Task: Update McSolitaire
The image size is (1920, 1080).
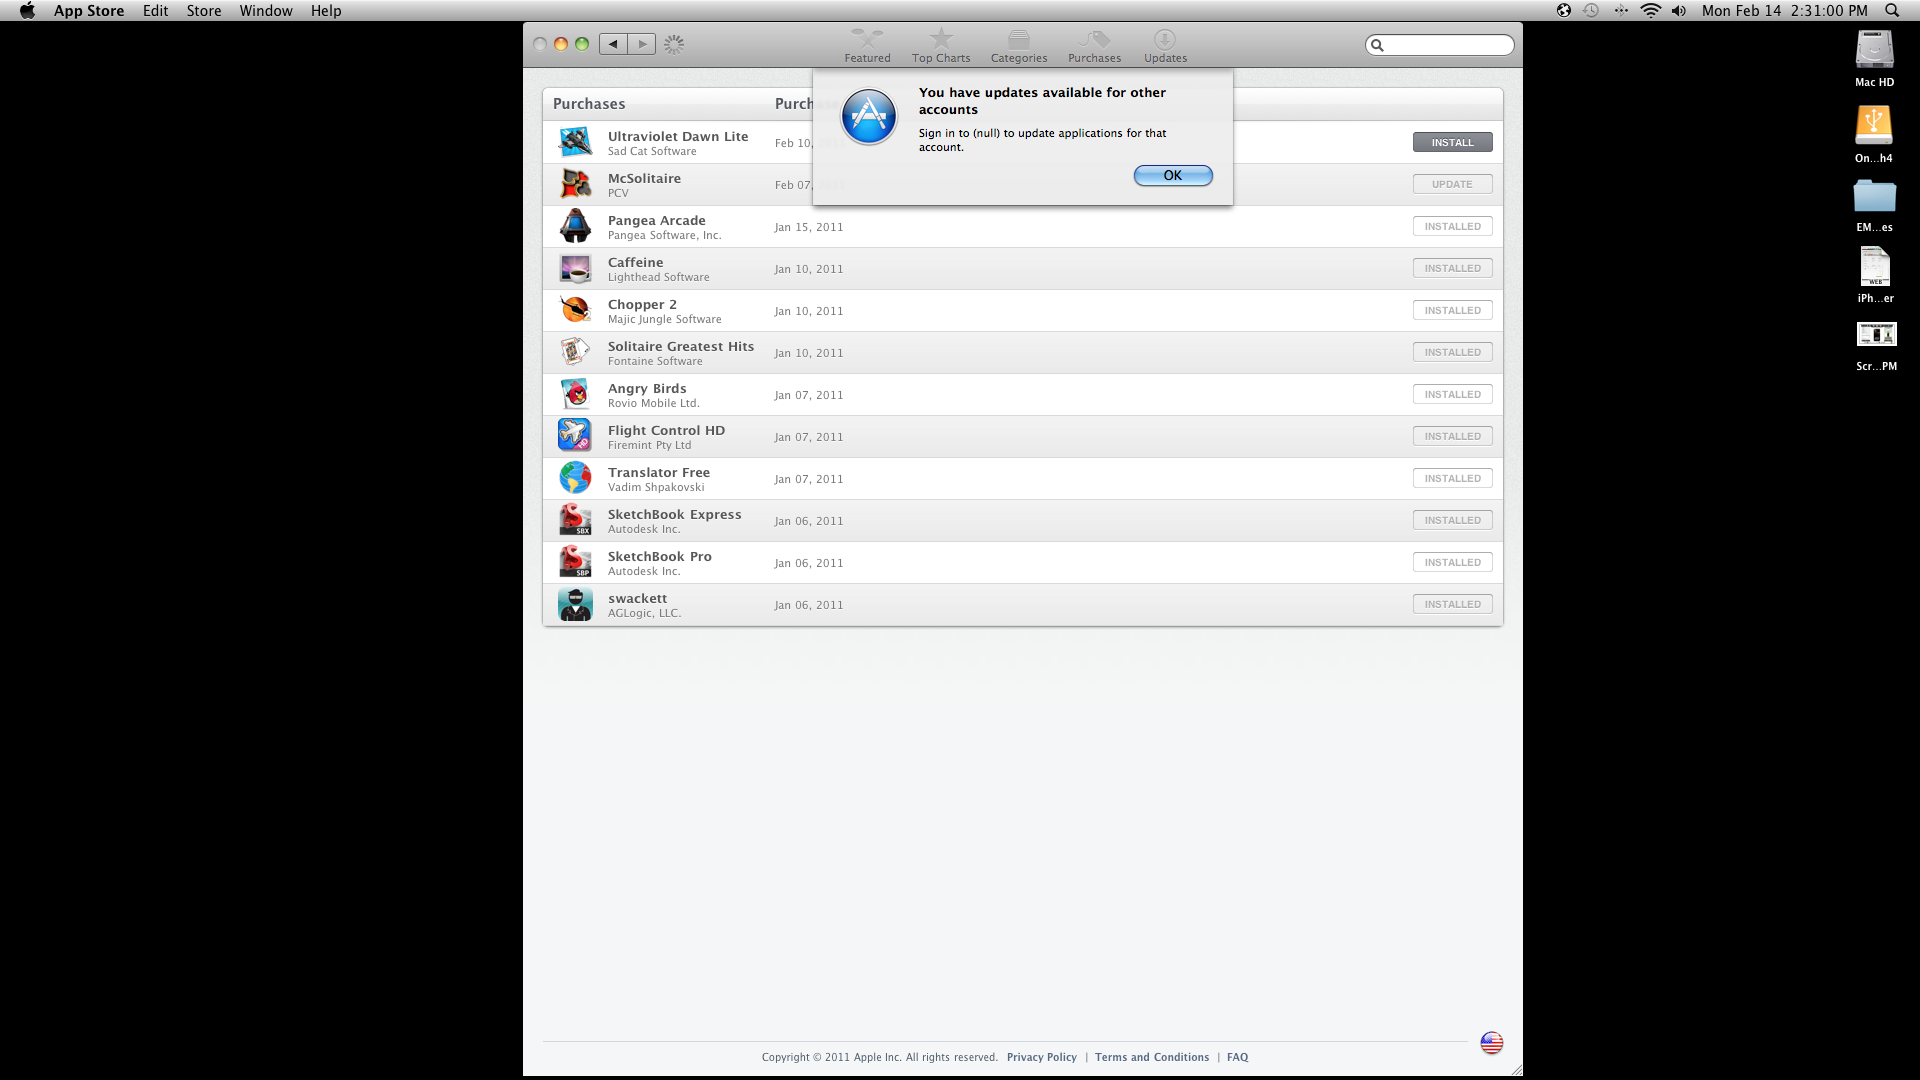Action: tap(1452, 184)
